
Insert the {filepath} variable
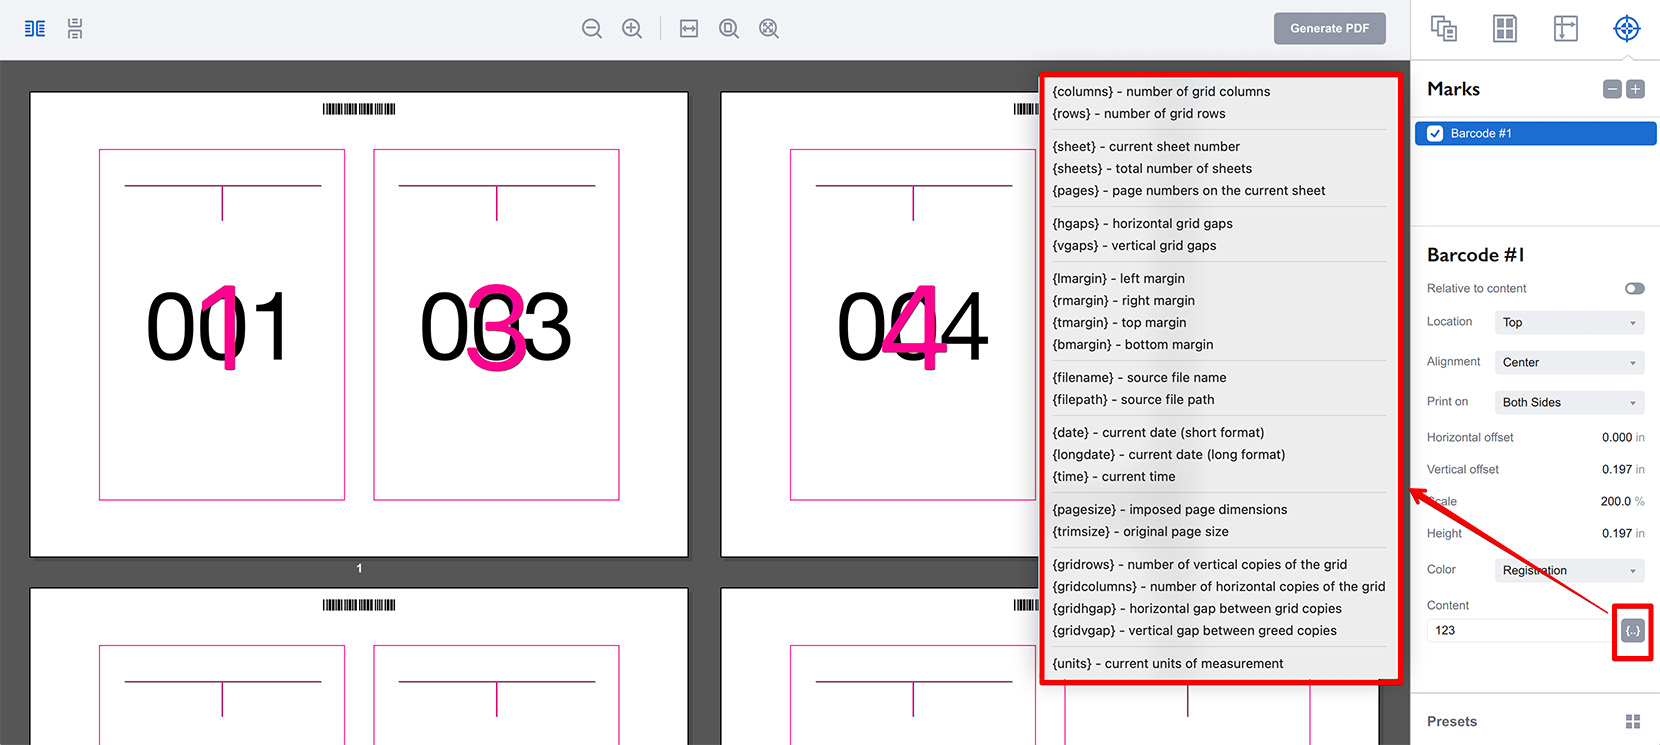coord(1133,399)
